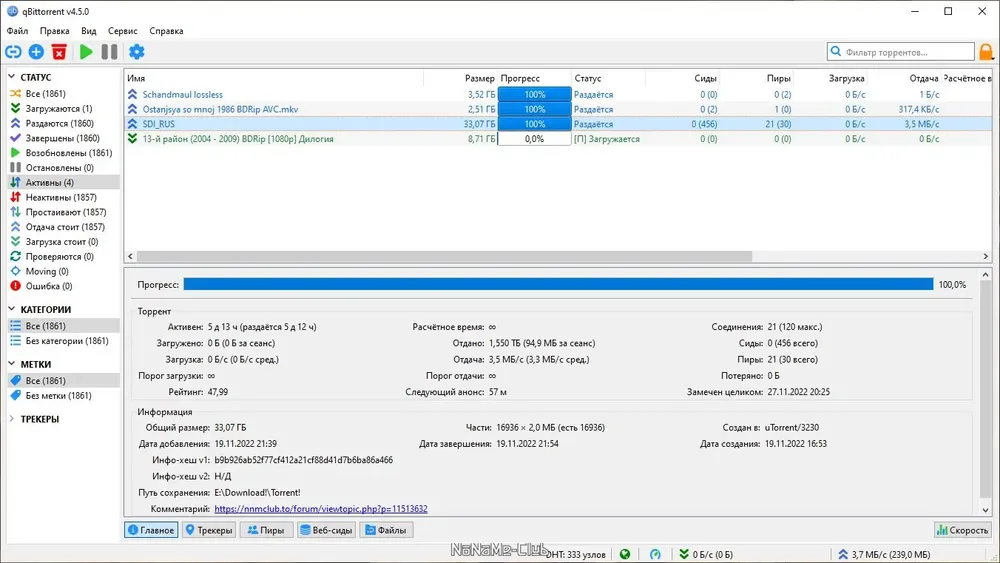Click the orange lock icon beside the filter field
This screenshot has width=1000, height=563.
(986, 52)
